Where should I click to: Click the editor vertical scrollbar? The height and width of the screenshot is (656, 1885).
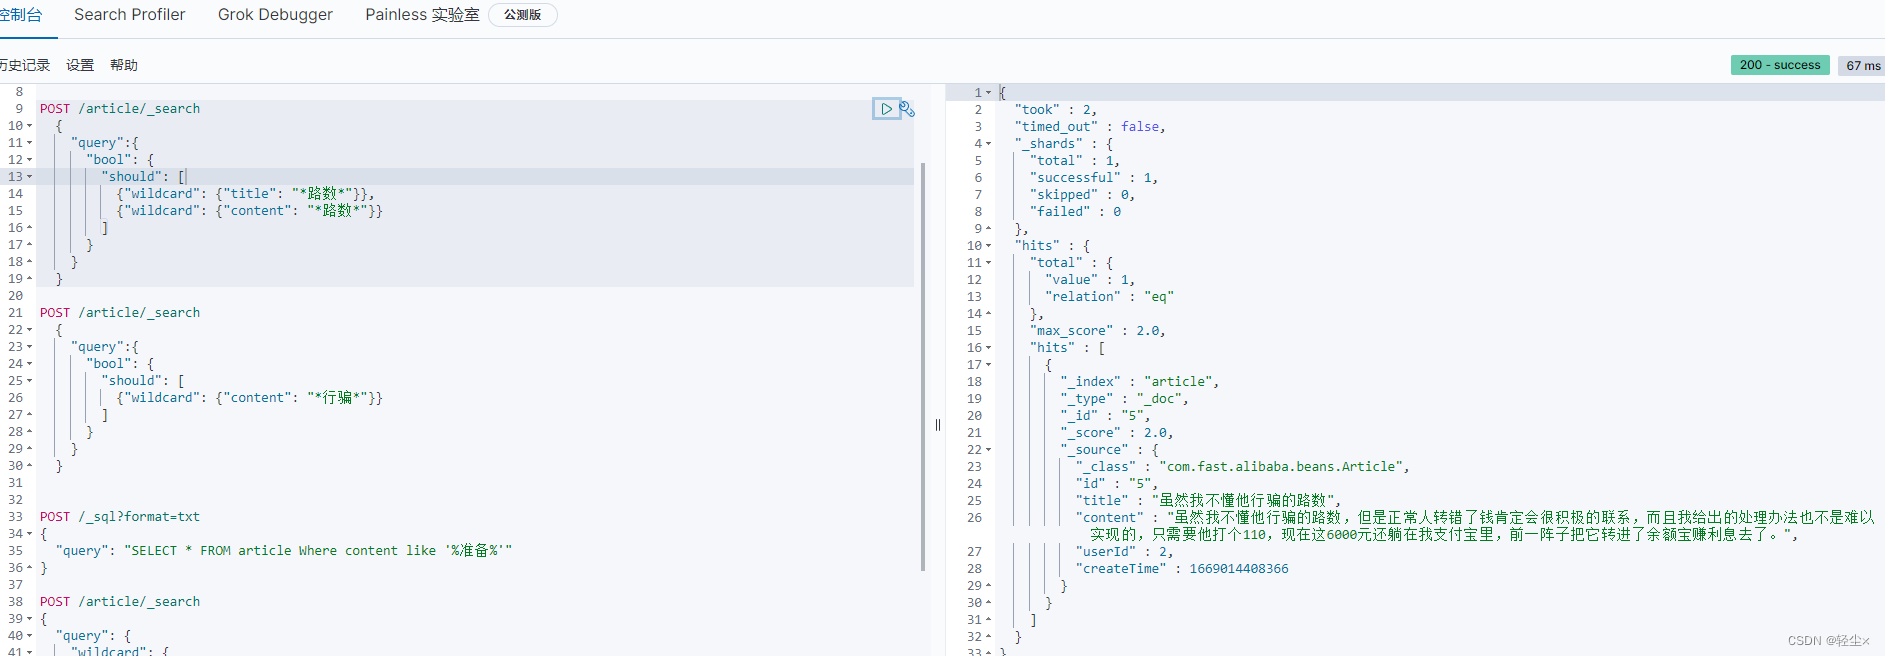coord(922,366)
